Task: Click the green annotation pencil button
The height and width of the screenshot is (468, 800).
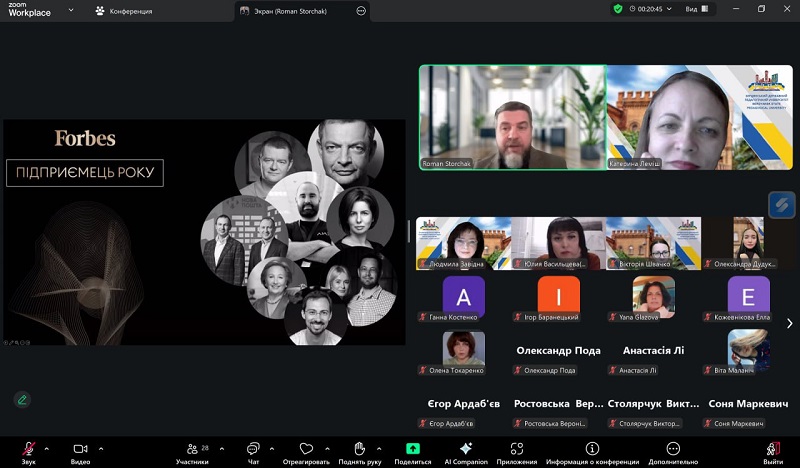Action: click(21, 399)
